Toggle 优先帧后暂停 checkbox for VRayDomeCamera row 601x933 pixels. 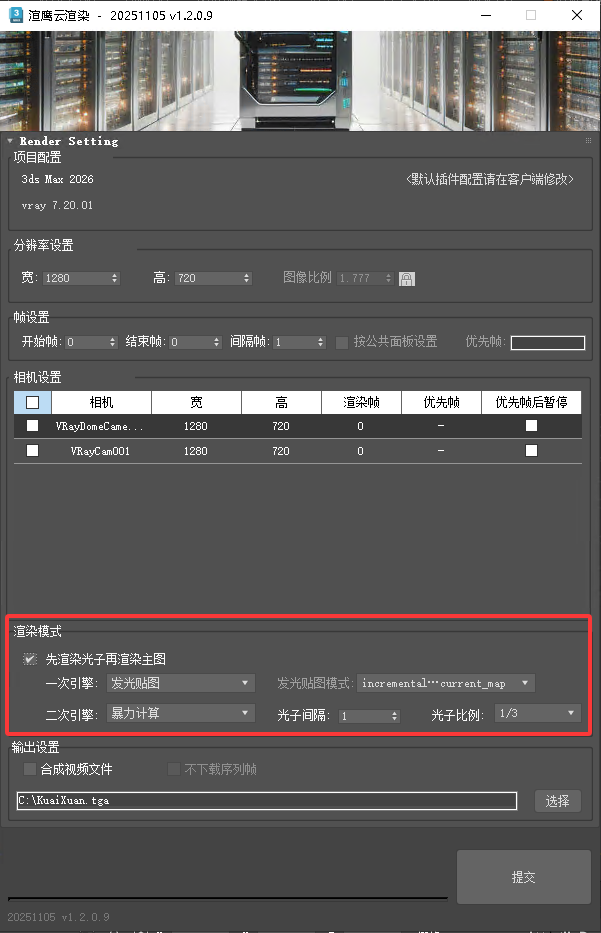[x=531, y=425]
